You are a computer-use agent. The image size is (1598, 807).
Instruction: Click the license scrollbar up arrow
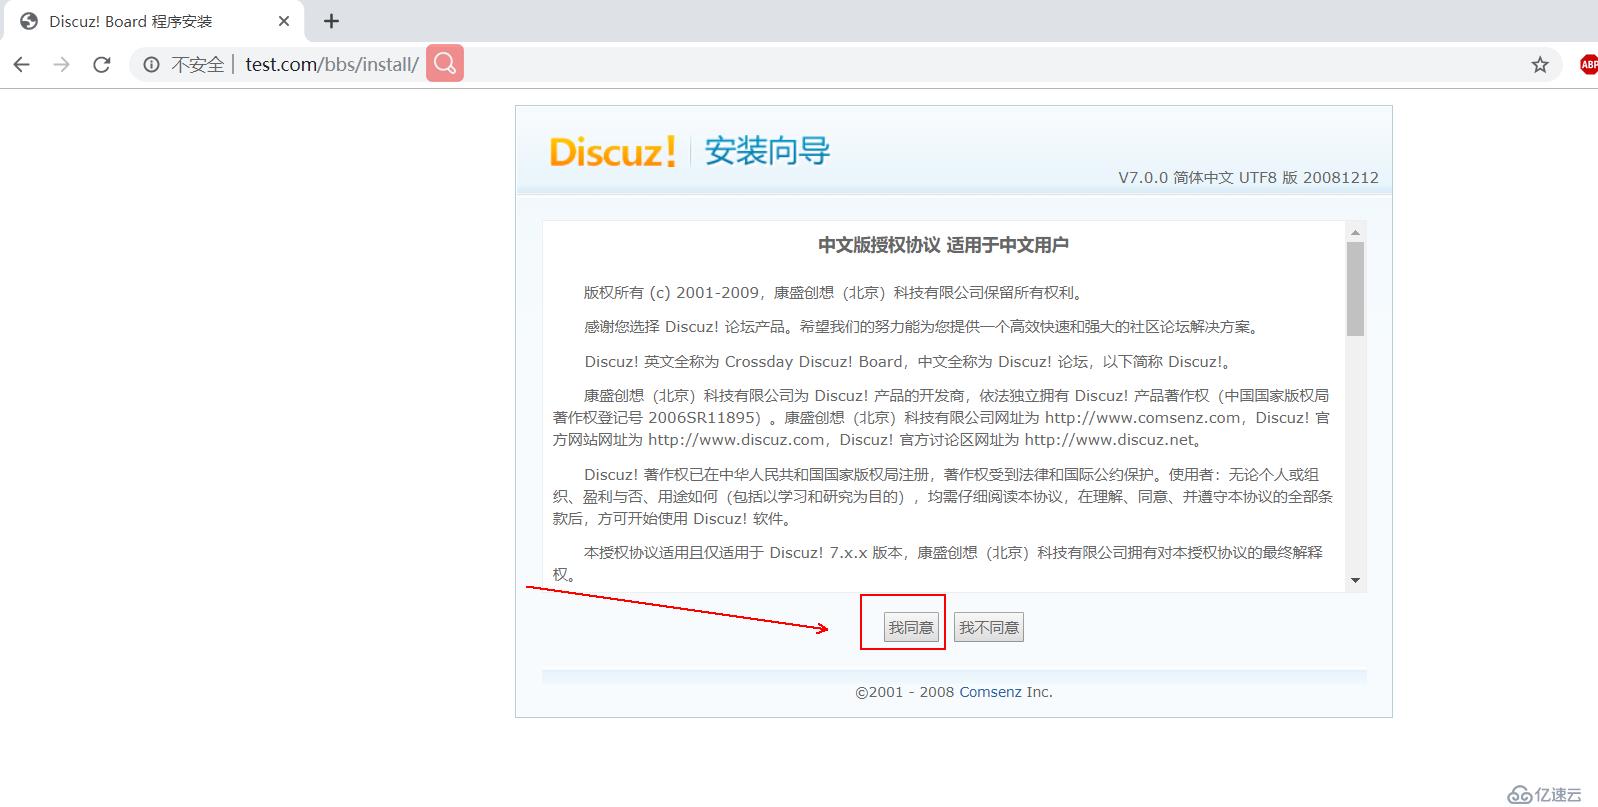[x=1355, y=232]
